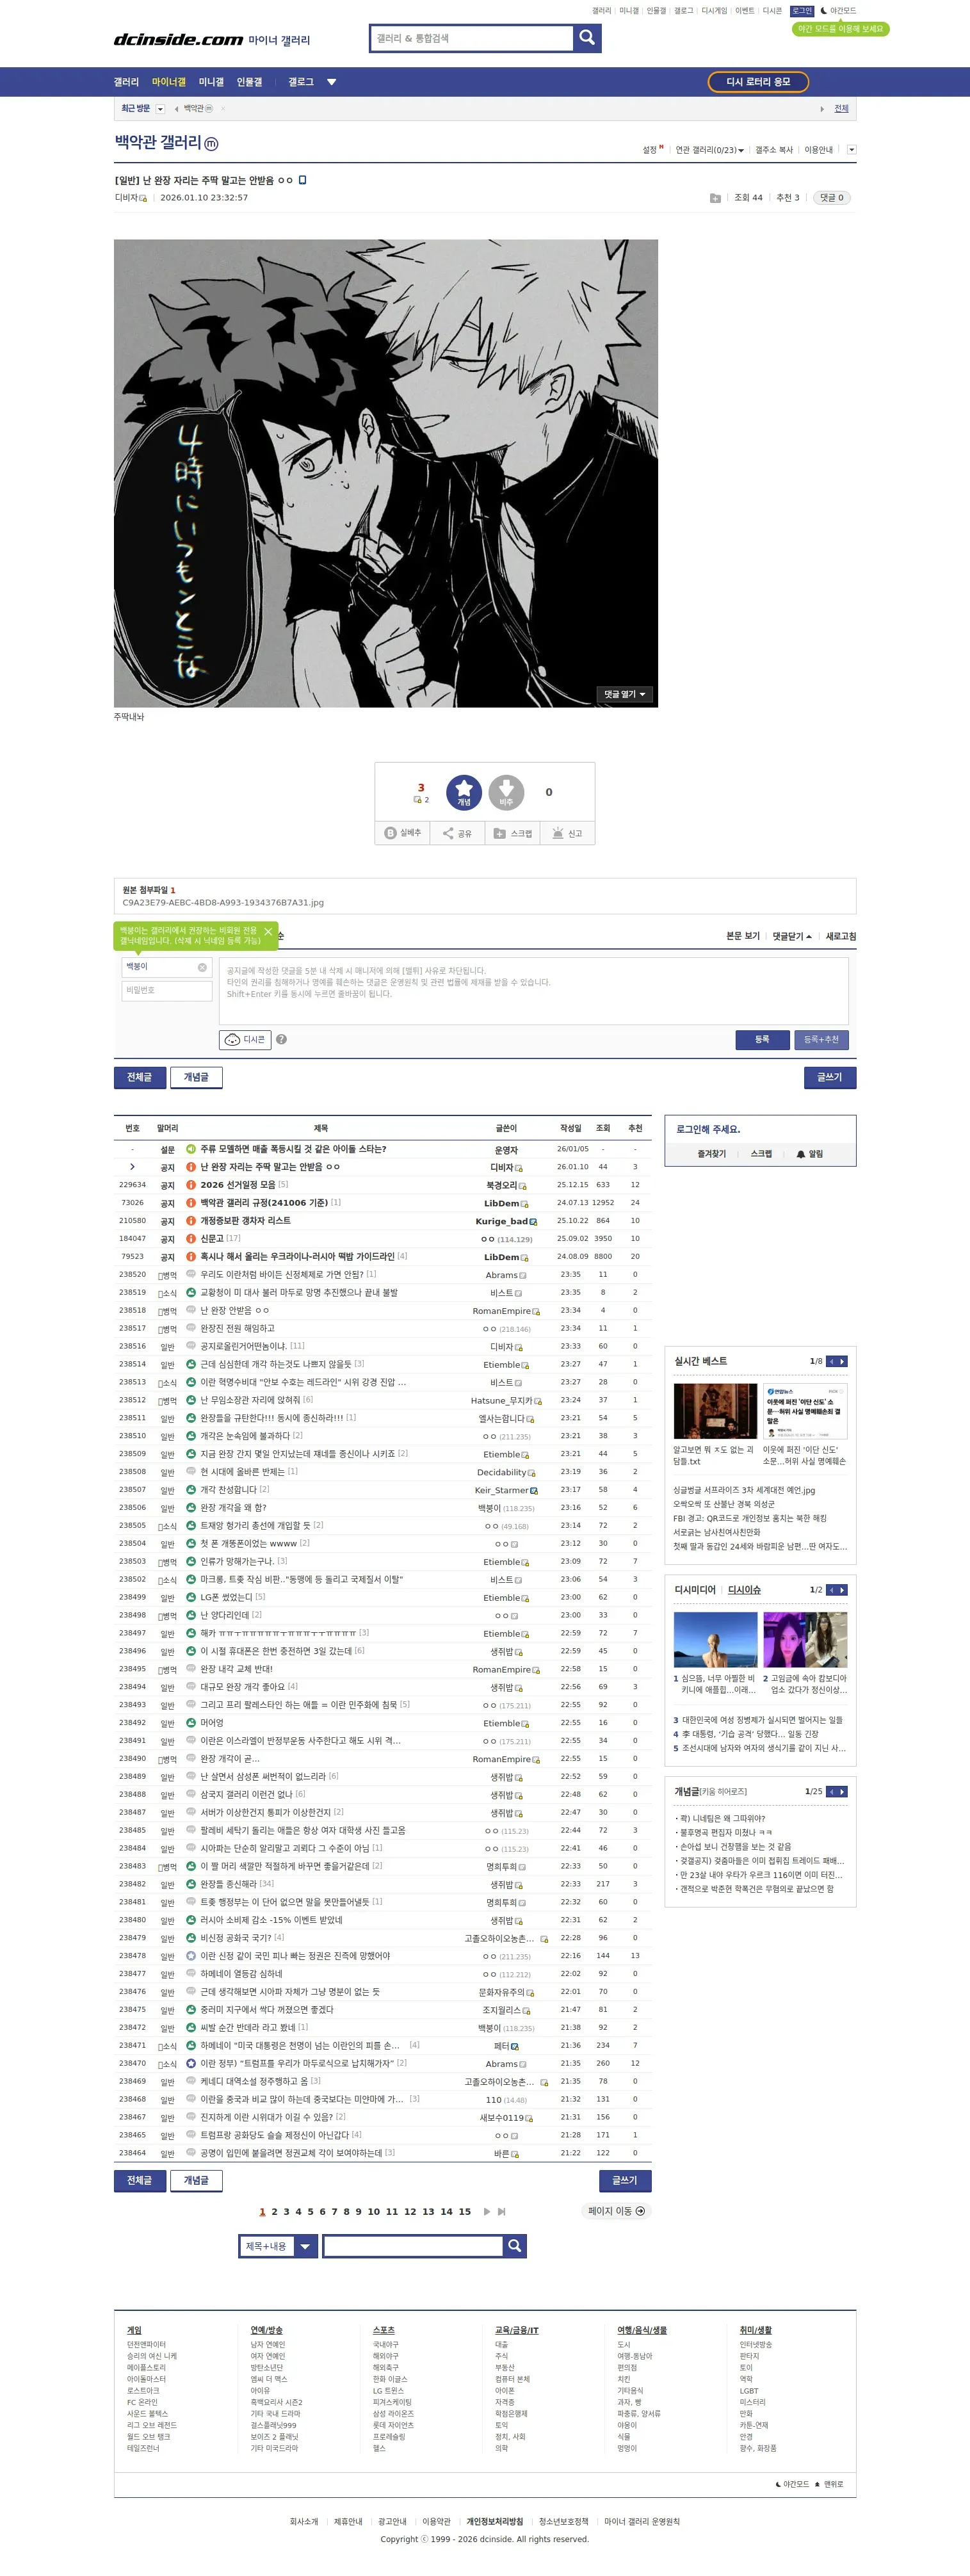The width and height of the screenshot is (970, 2576).
Task: Open the dropdown arrow next to 이용안내
Action: [851, 150]
